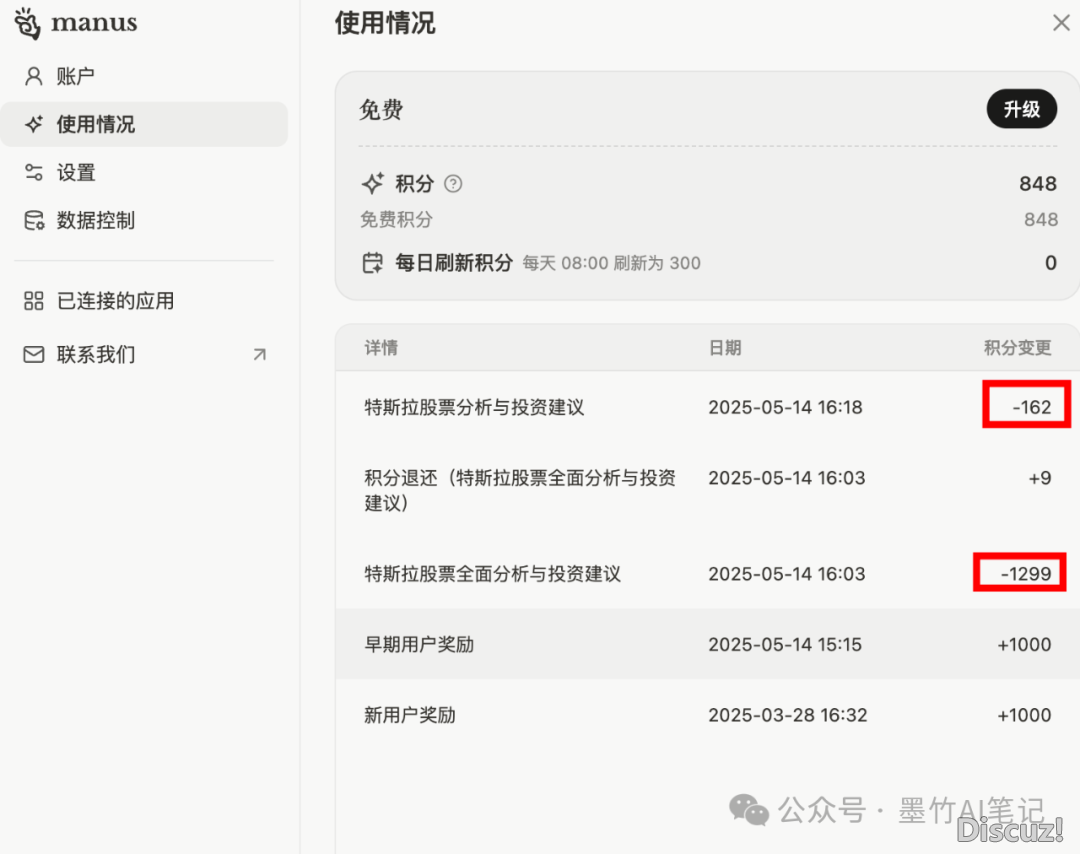This screenshot has width=1080, height=854.
Task: Click the settings sliders icon
Action: click(x=34, y=172)
